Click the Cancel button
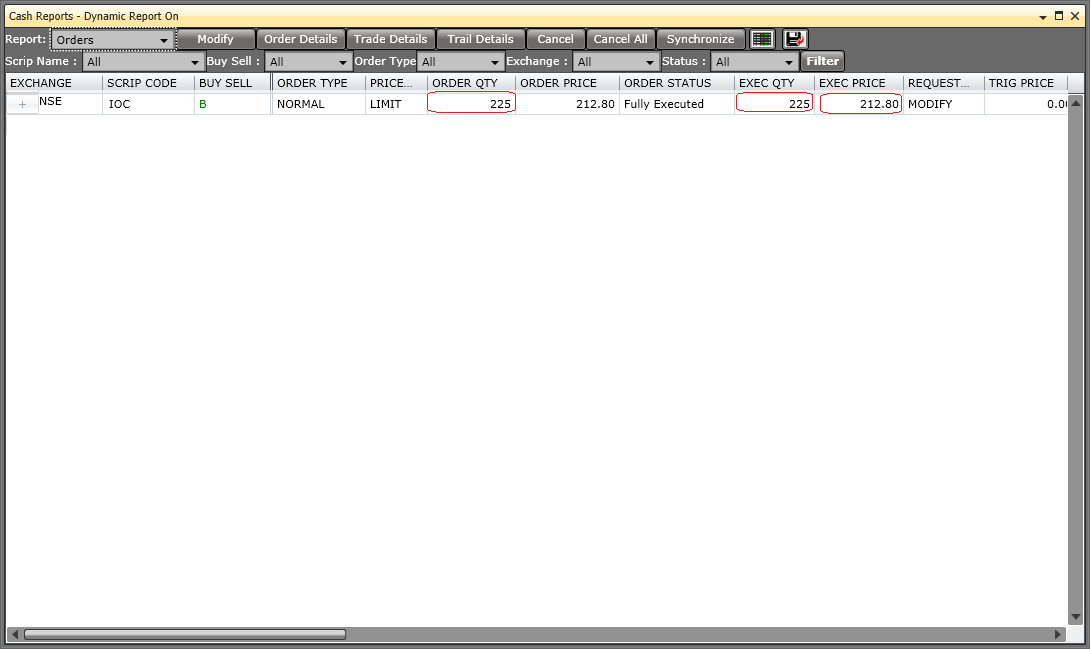This screenshot has height=649, width=1090. click(555, 39)
